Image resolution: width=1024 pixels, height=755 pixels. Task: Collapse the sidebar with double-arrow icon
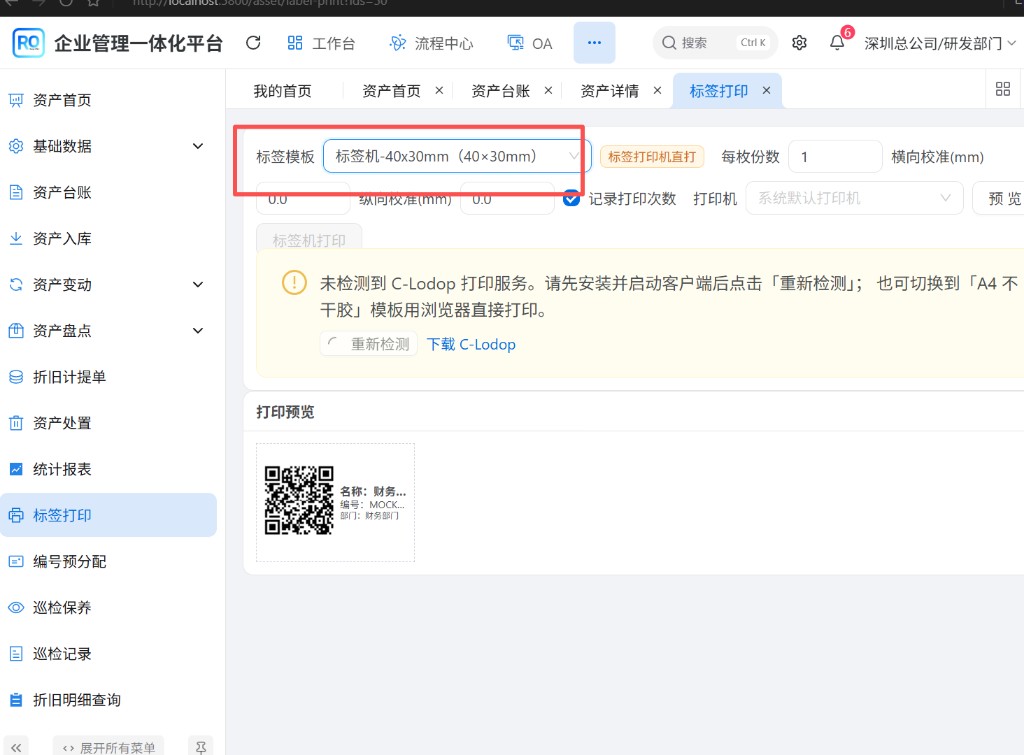point(16,748)
